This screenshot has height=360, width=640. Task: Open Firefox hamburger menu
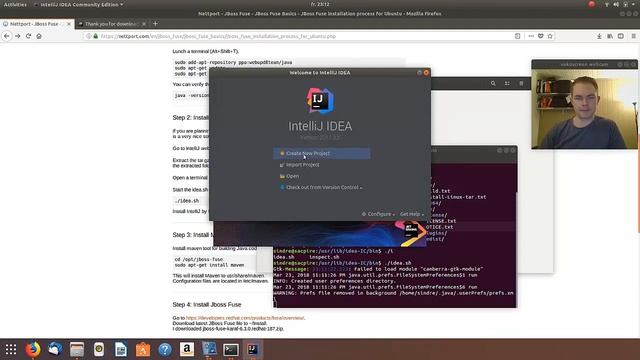[x=633, y=36]
